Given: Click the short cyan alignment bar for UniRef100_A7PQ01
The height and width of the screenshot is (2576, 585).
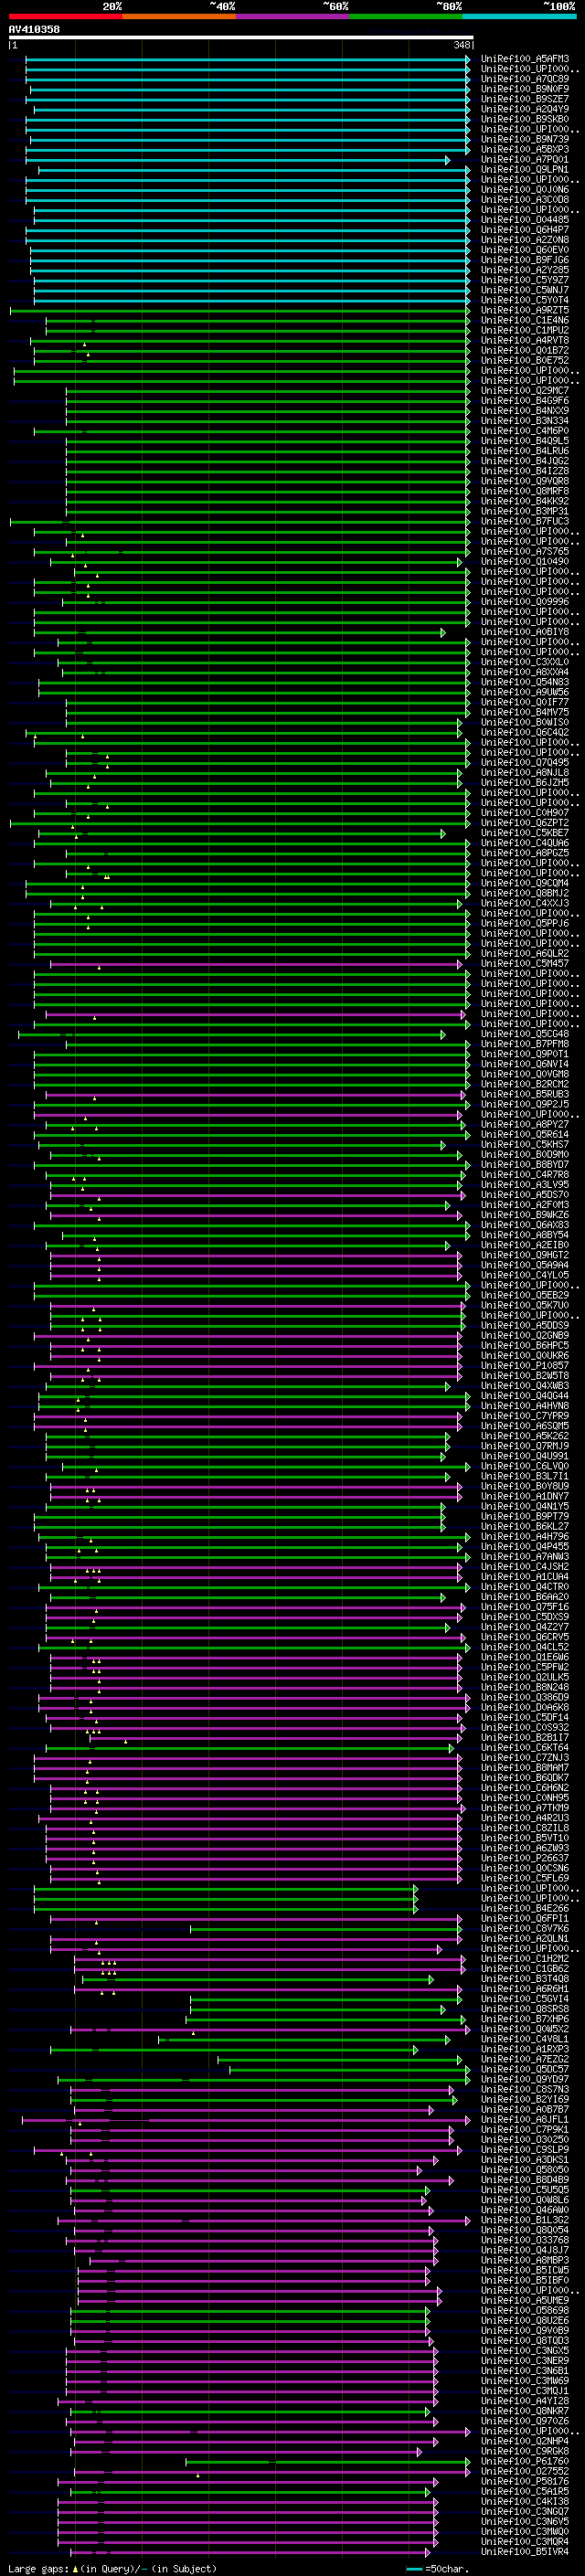Looking at the screenshot, I should pos(237,160).
